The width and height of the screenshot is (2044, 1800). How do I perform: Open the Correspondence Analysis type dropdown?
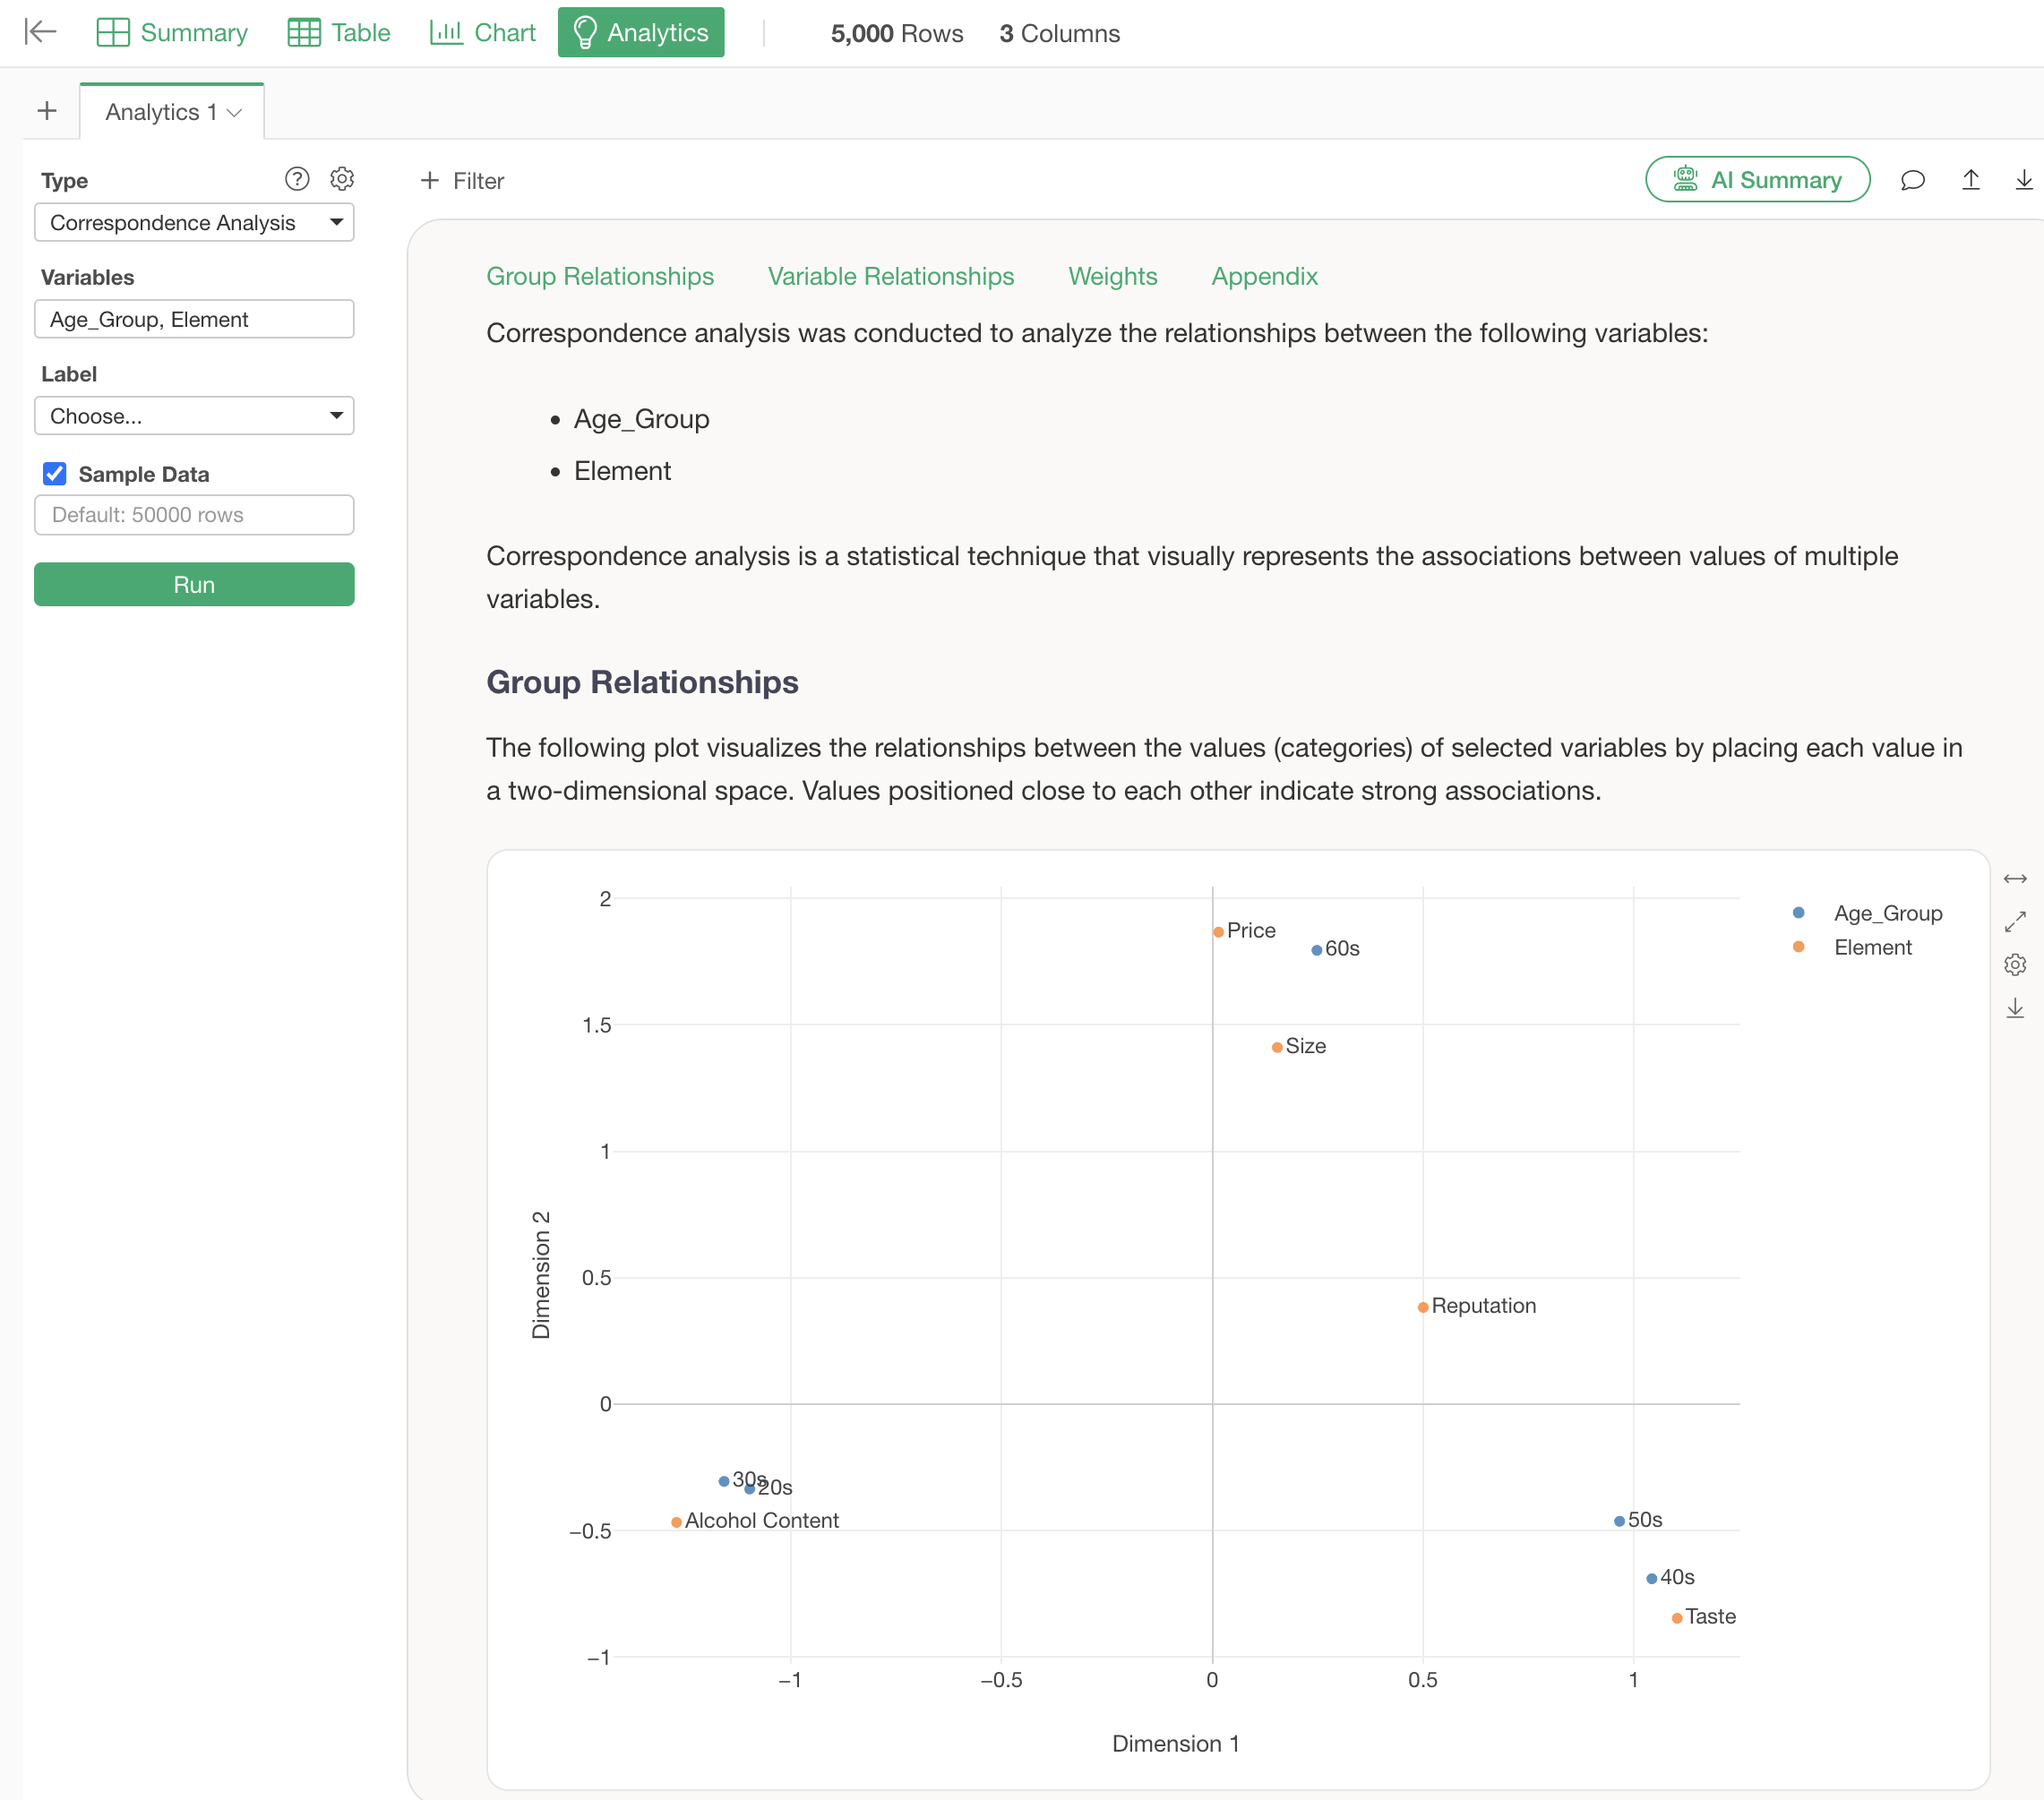194,222
